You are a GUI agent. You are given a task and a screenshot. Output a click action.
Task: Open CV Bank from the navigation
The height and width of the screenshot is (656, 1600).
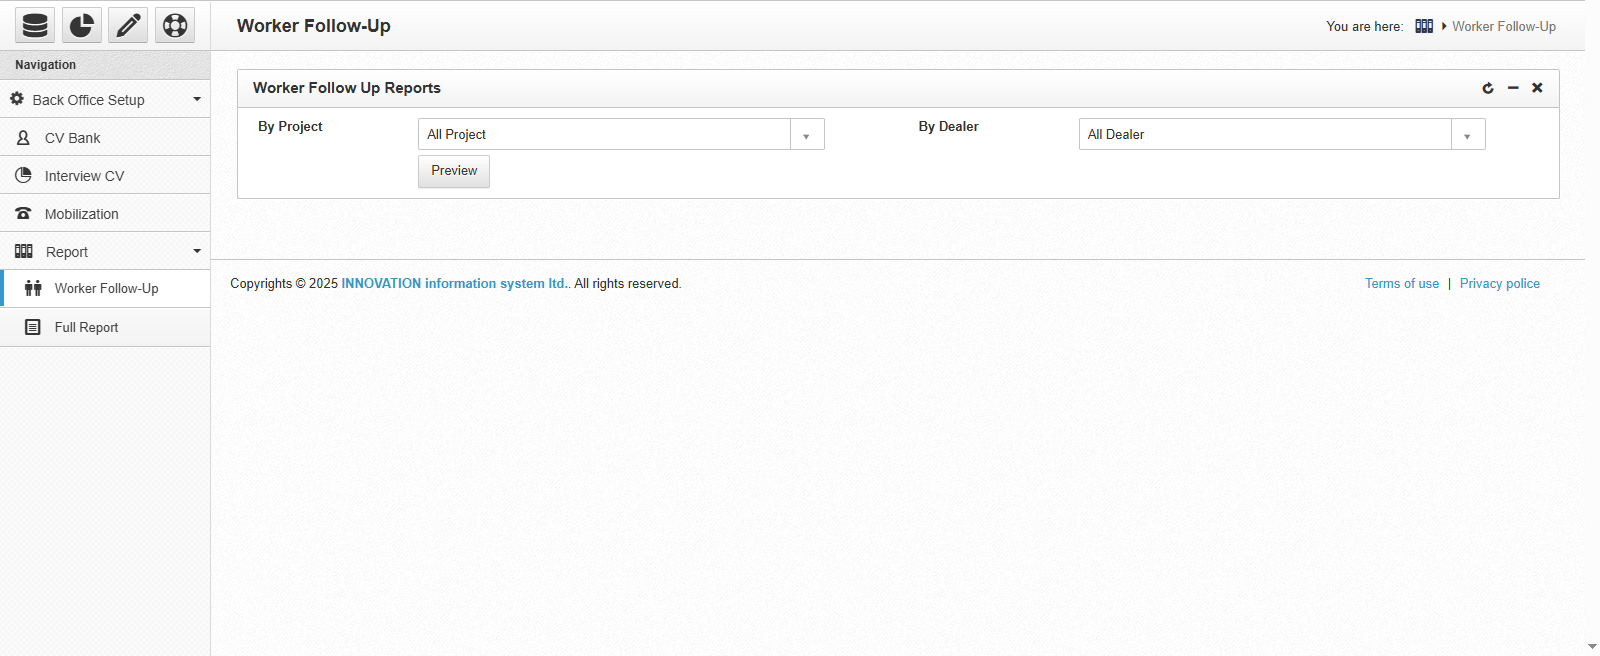(72, 138)
